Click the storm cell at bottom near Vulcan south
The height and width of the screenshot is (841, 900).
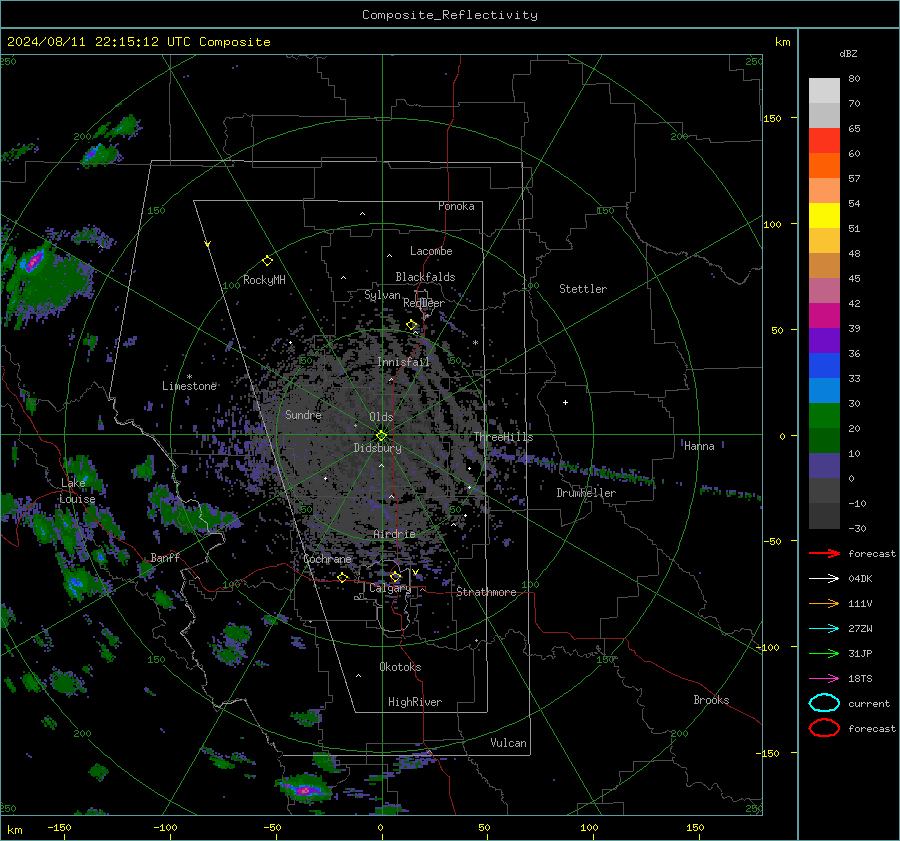tap(304, 790)
